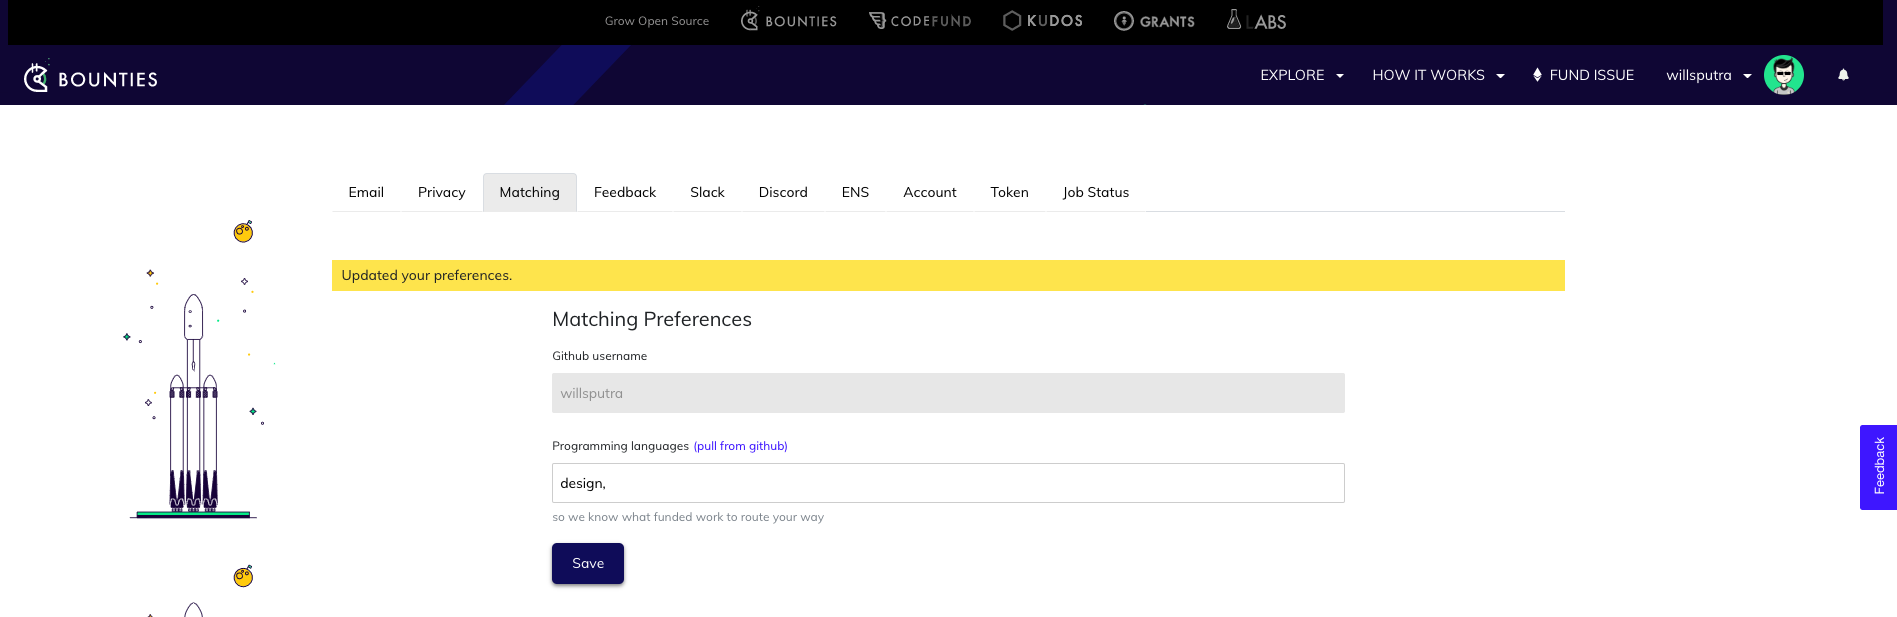Open LABS in the top bar
Image resolution: width=1897 pixels, height=617 pixels.
pos(1256,21)
